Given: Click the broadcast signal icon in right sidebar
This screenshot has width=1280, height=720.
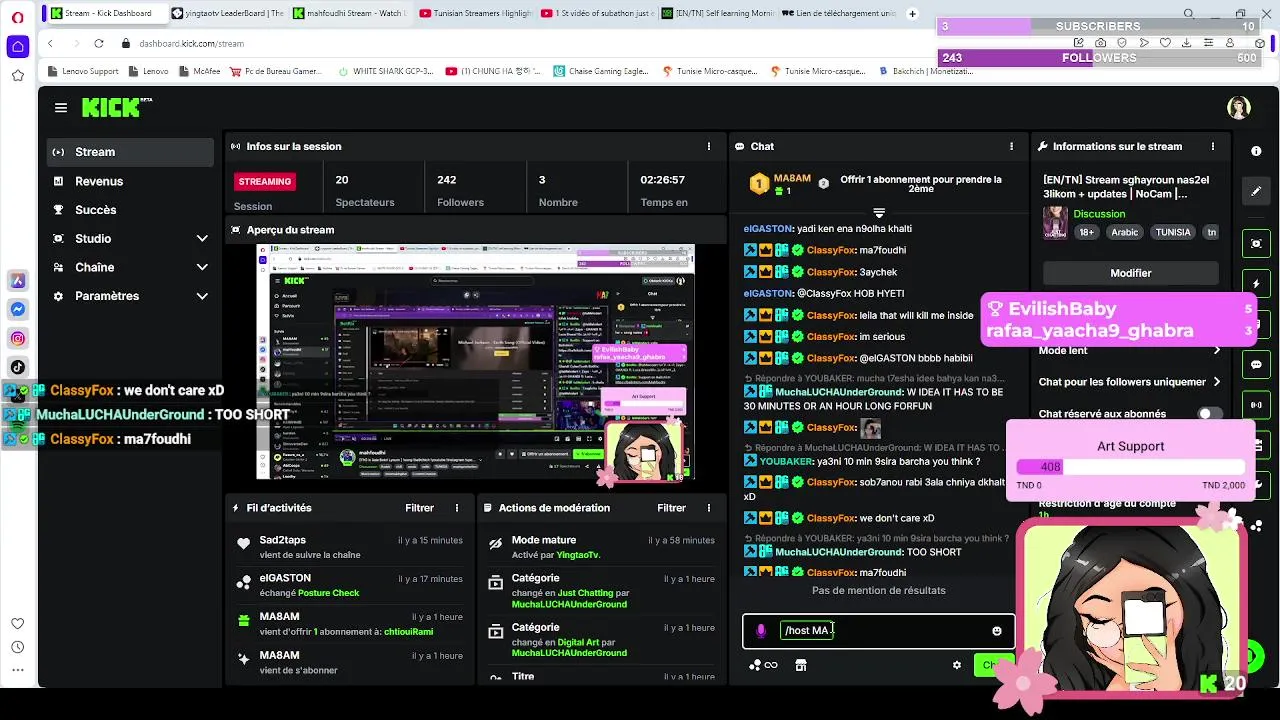Looking at the screenshot, I should point(1256,405).
